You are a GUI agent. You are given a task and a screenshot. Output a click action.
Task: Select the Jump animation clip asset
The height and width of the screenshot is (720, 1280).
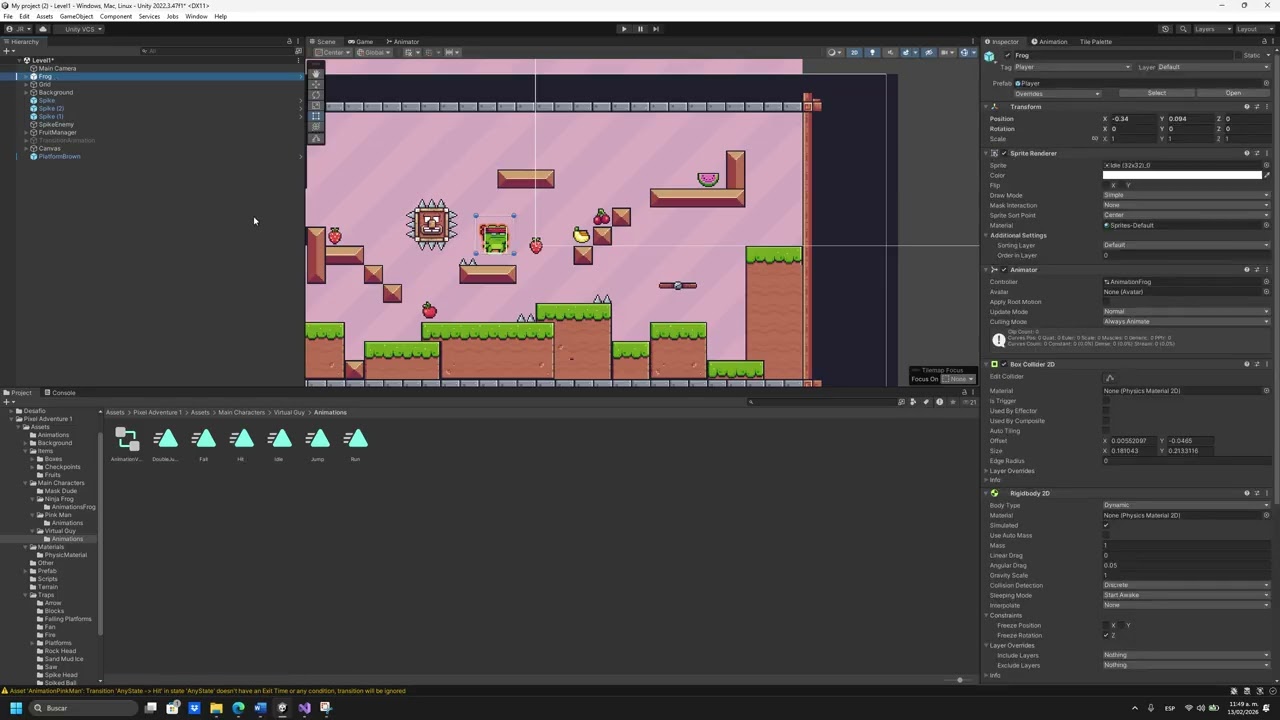(317, 445)
